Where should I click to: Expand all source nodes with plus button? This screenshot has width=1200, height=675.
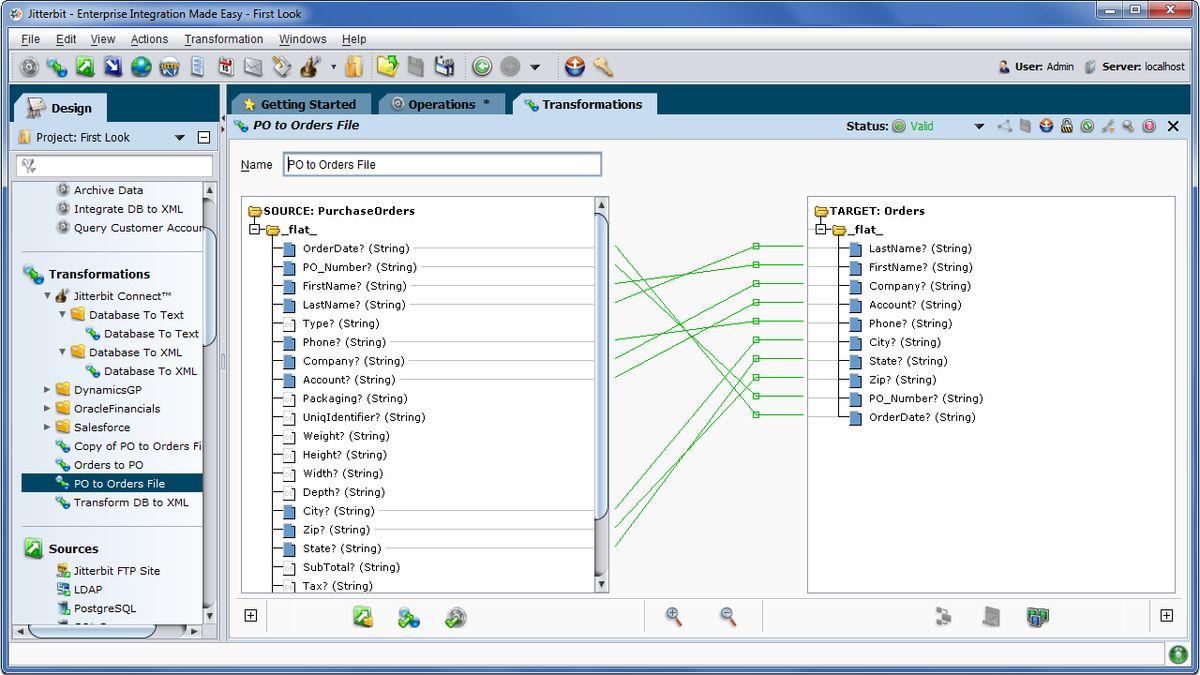251,616
